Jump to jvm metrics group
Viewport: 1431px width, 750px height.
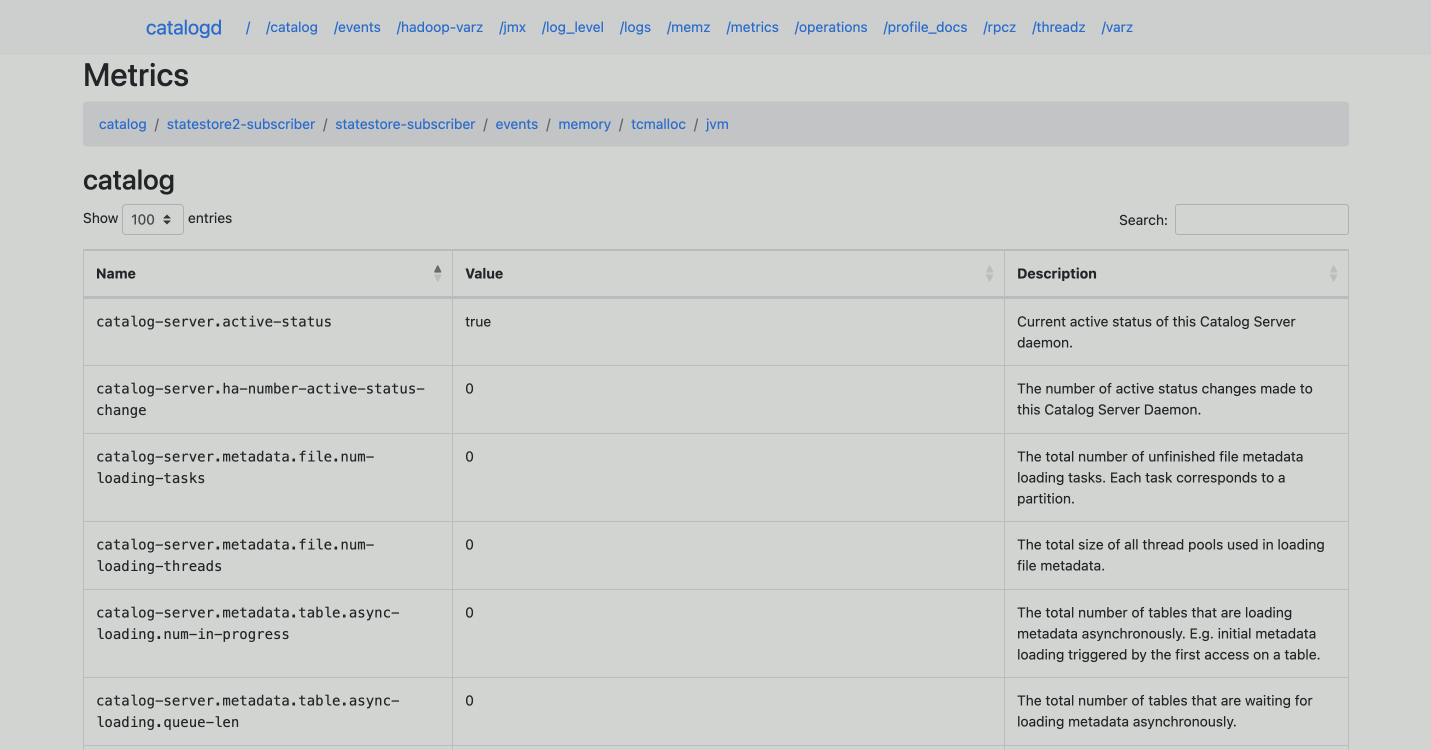(x=717, y=124)
